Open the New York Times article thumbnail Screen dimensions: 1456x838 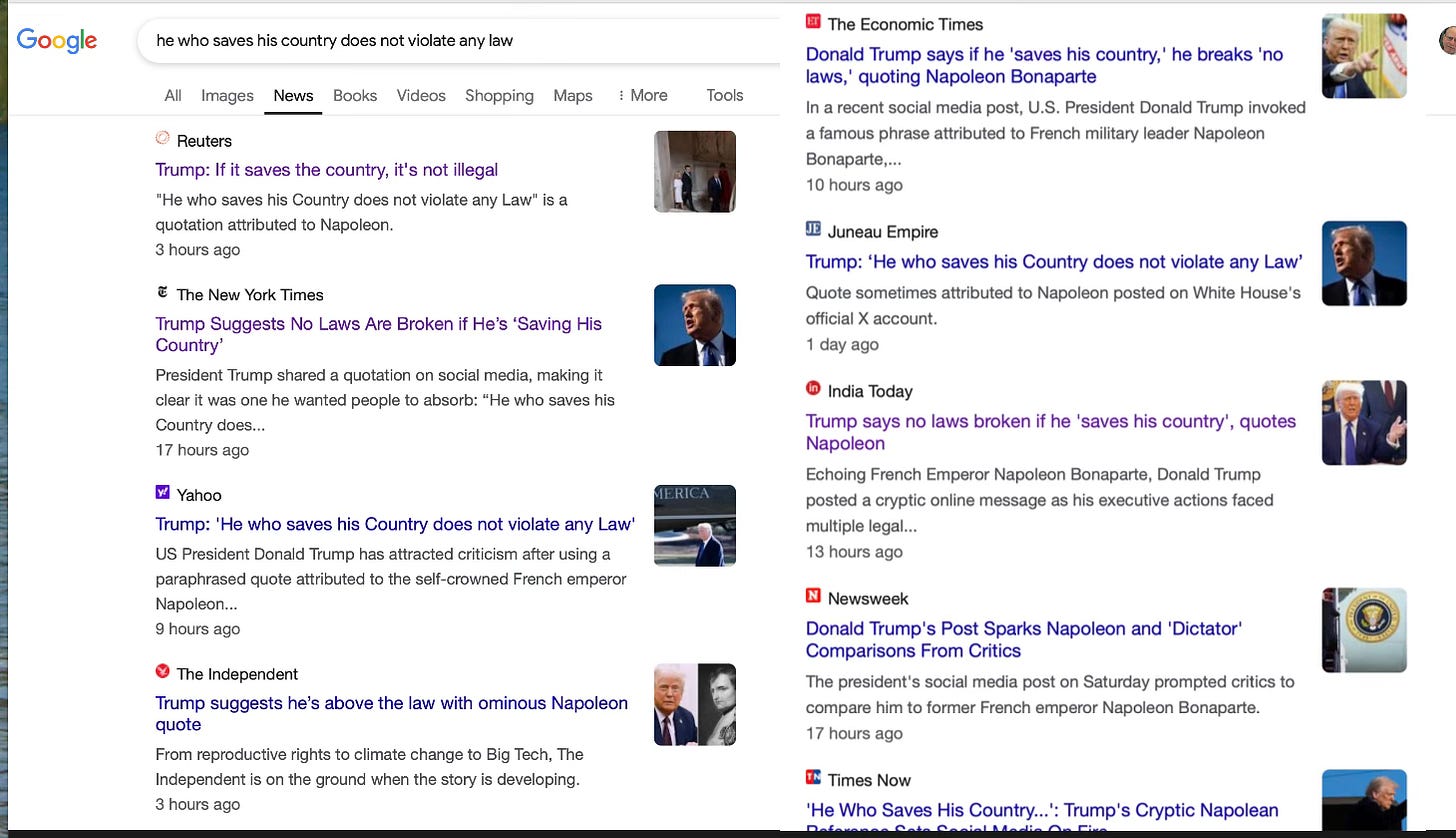pos(695,325)
